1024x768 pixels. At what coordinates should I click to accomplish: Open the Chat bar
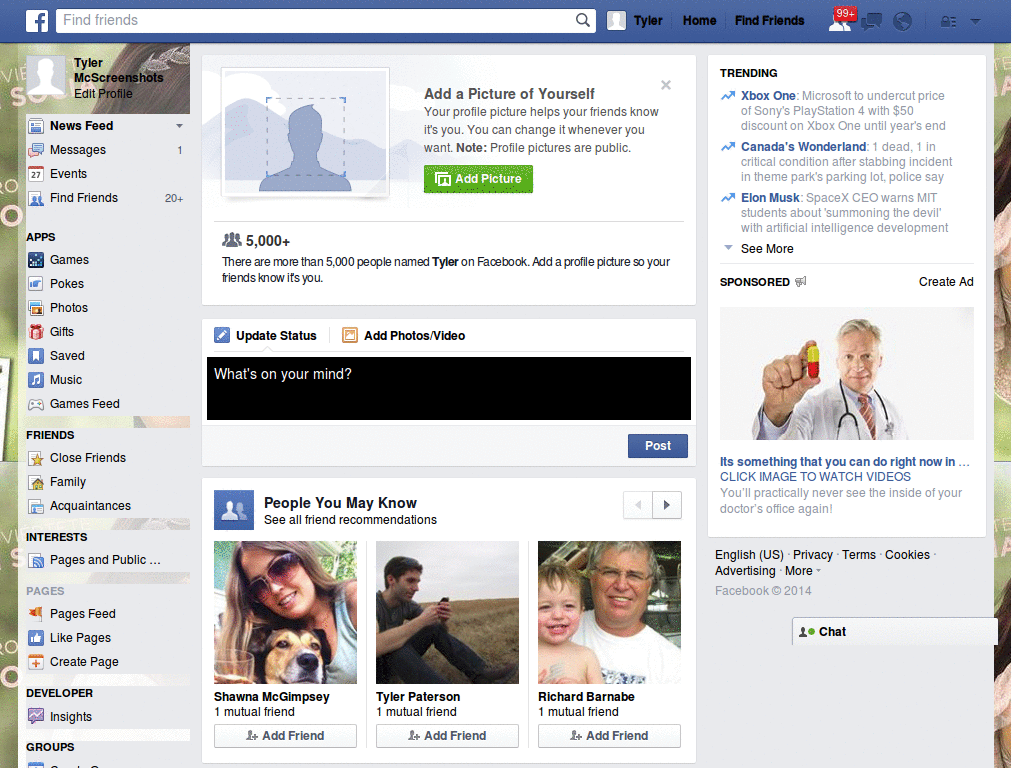click(x=895, y=632)
